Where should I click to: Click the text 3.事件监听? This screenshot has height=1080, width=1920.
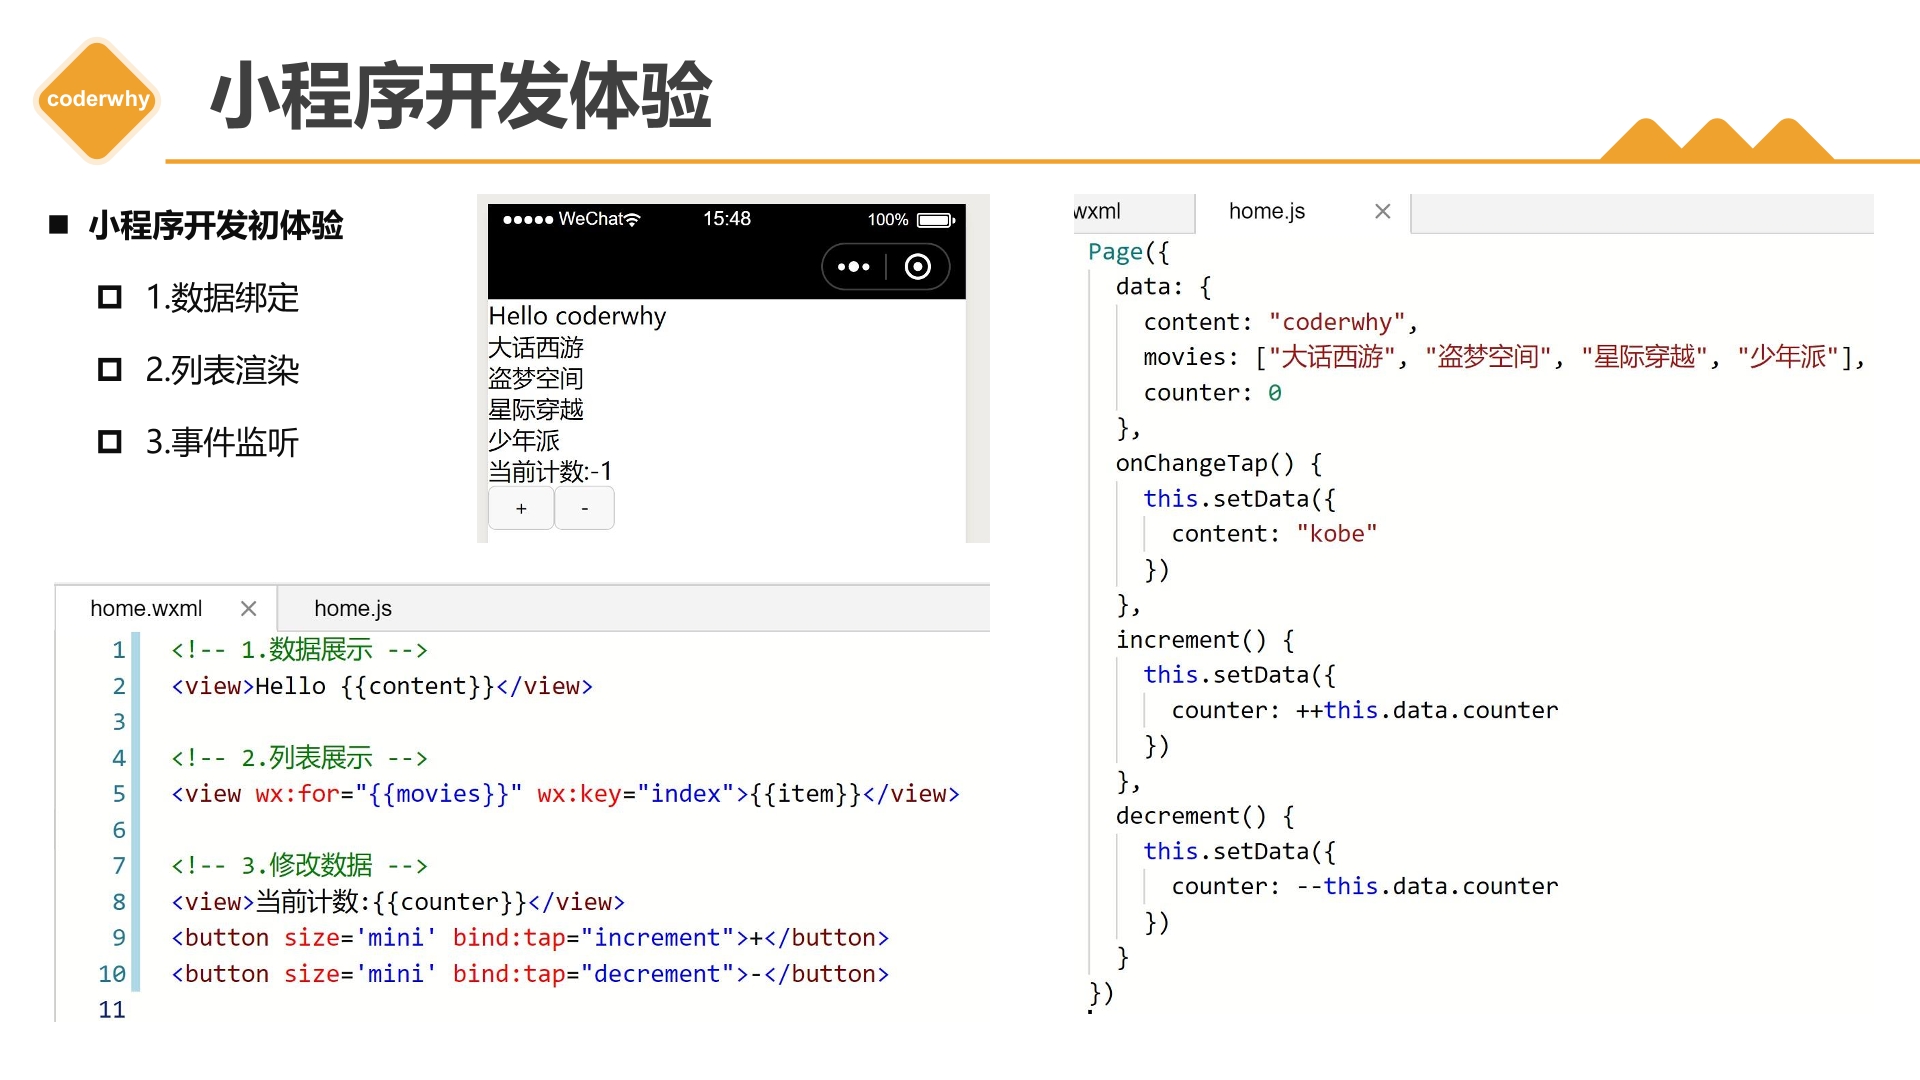click(222, 442)
